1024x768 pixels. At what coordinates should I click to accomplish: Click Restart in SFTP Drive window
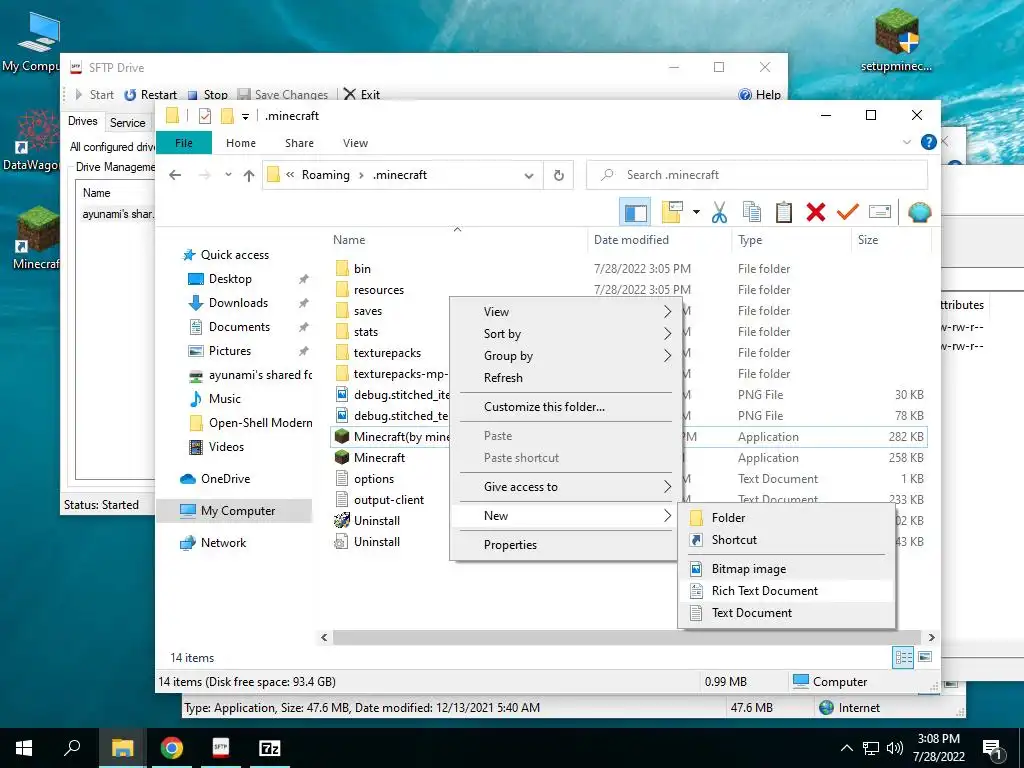pyautogui.click(x=151, y=95)
